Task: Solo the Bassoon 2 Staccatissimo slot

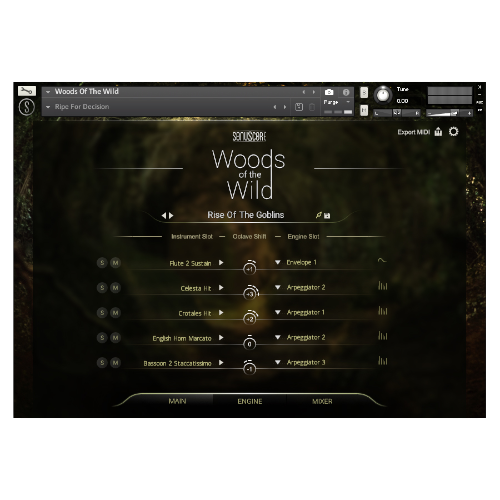Action: (102, 363)
